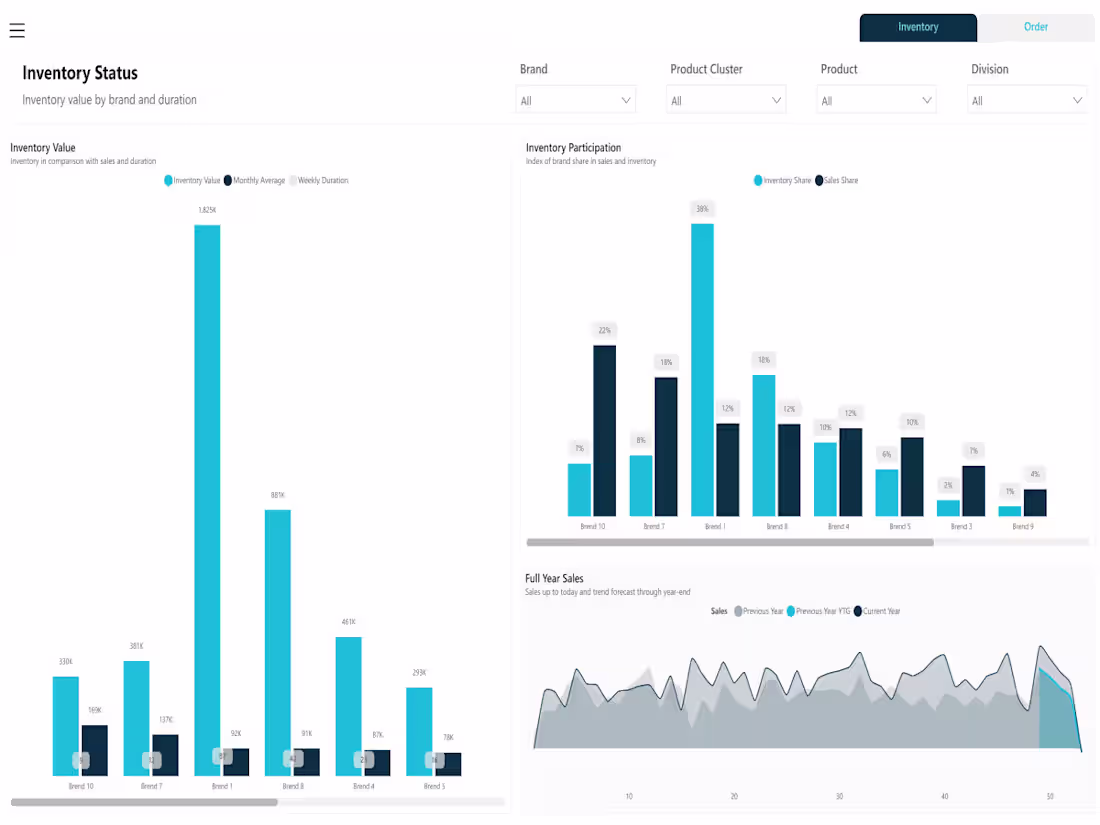The height and width of the screenshot is (825, 1100).
Task: Click the Current Year legend marker
Action: click(857, 611)
